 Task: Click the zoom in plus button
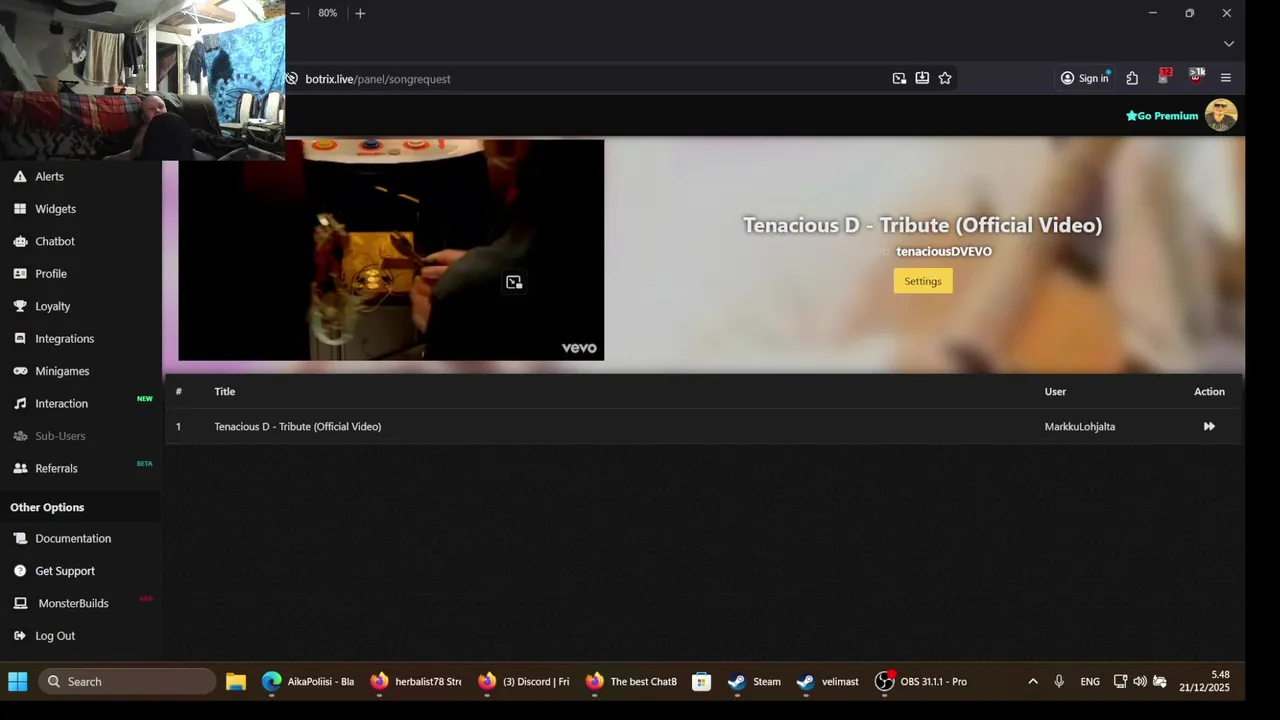coord(360,13)
